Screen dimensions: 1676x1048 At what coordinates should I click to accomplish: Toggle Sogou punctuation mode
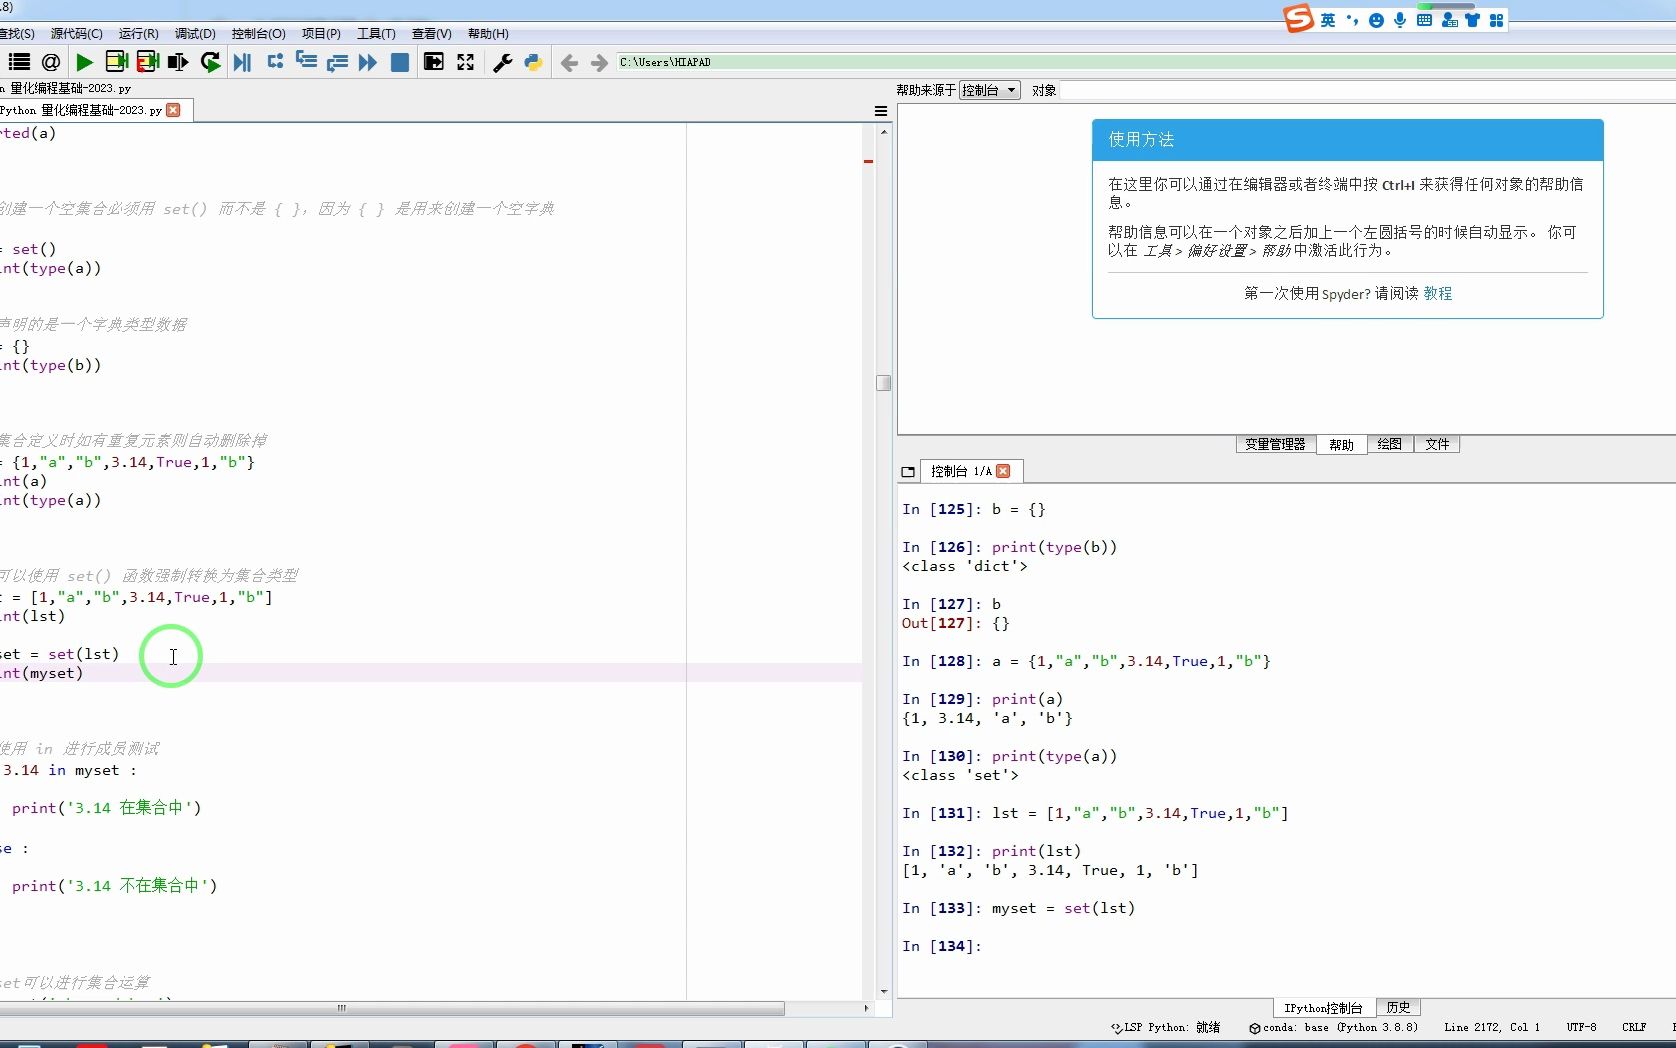[1352, 20]
